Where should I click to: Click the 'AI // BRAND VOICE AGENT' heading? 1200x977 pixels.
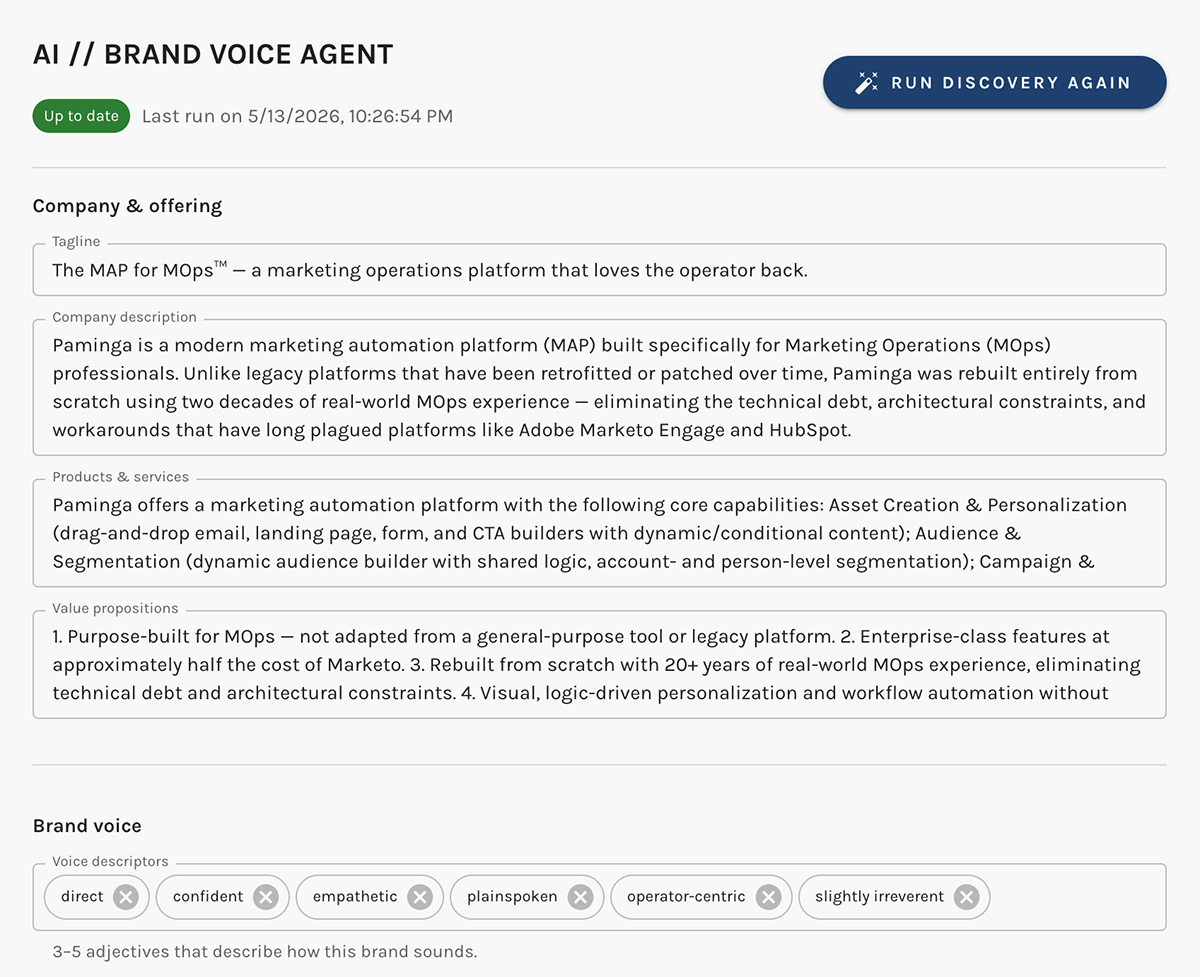[213, 54]
